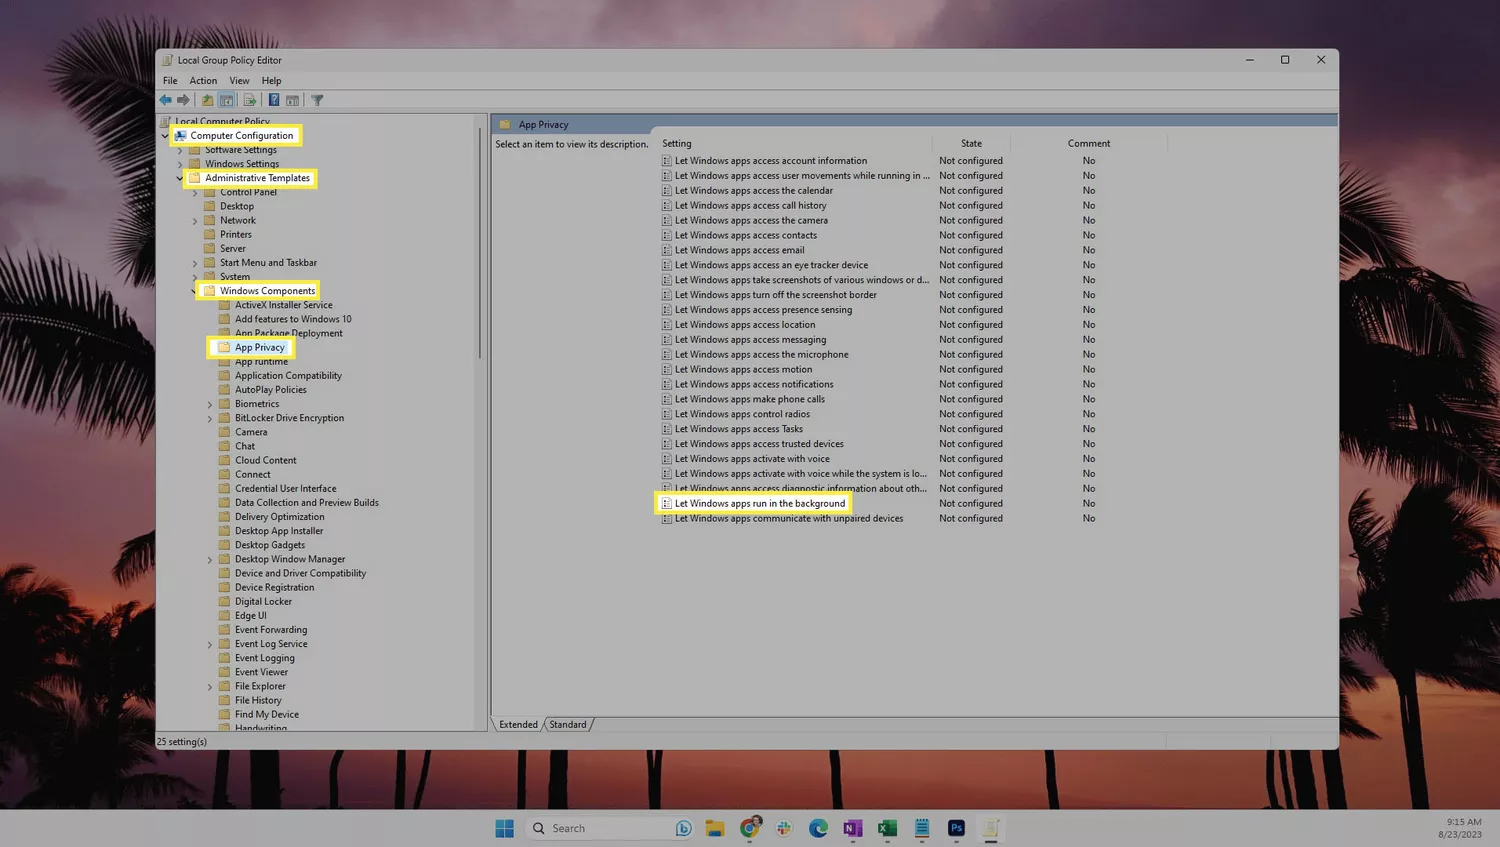Viewport: 1500px width, 847px height.
Task: Expand the Network folder node
Action: (195, 221)
